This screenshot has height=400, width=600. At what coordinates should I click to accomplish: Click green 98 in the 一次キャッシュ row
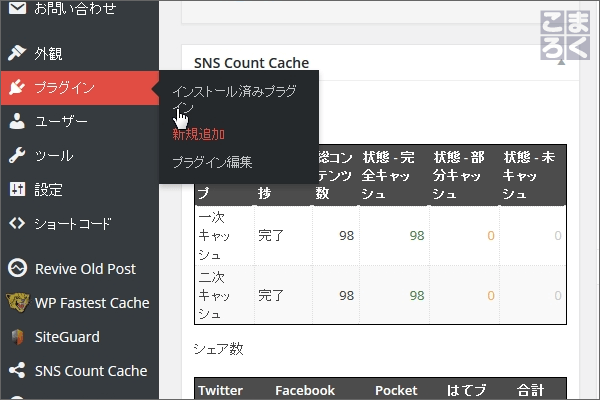click(x=417, y=236)
